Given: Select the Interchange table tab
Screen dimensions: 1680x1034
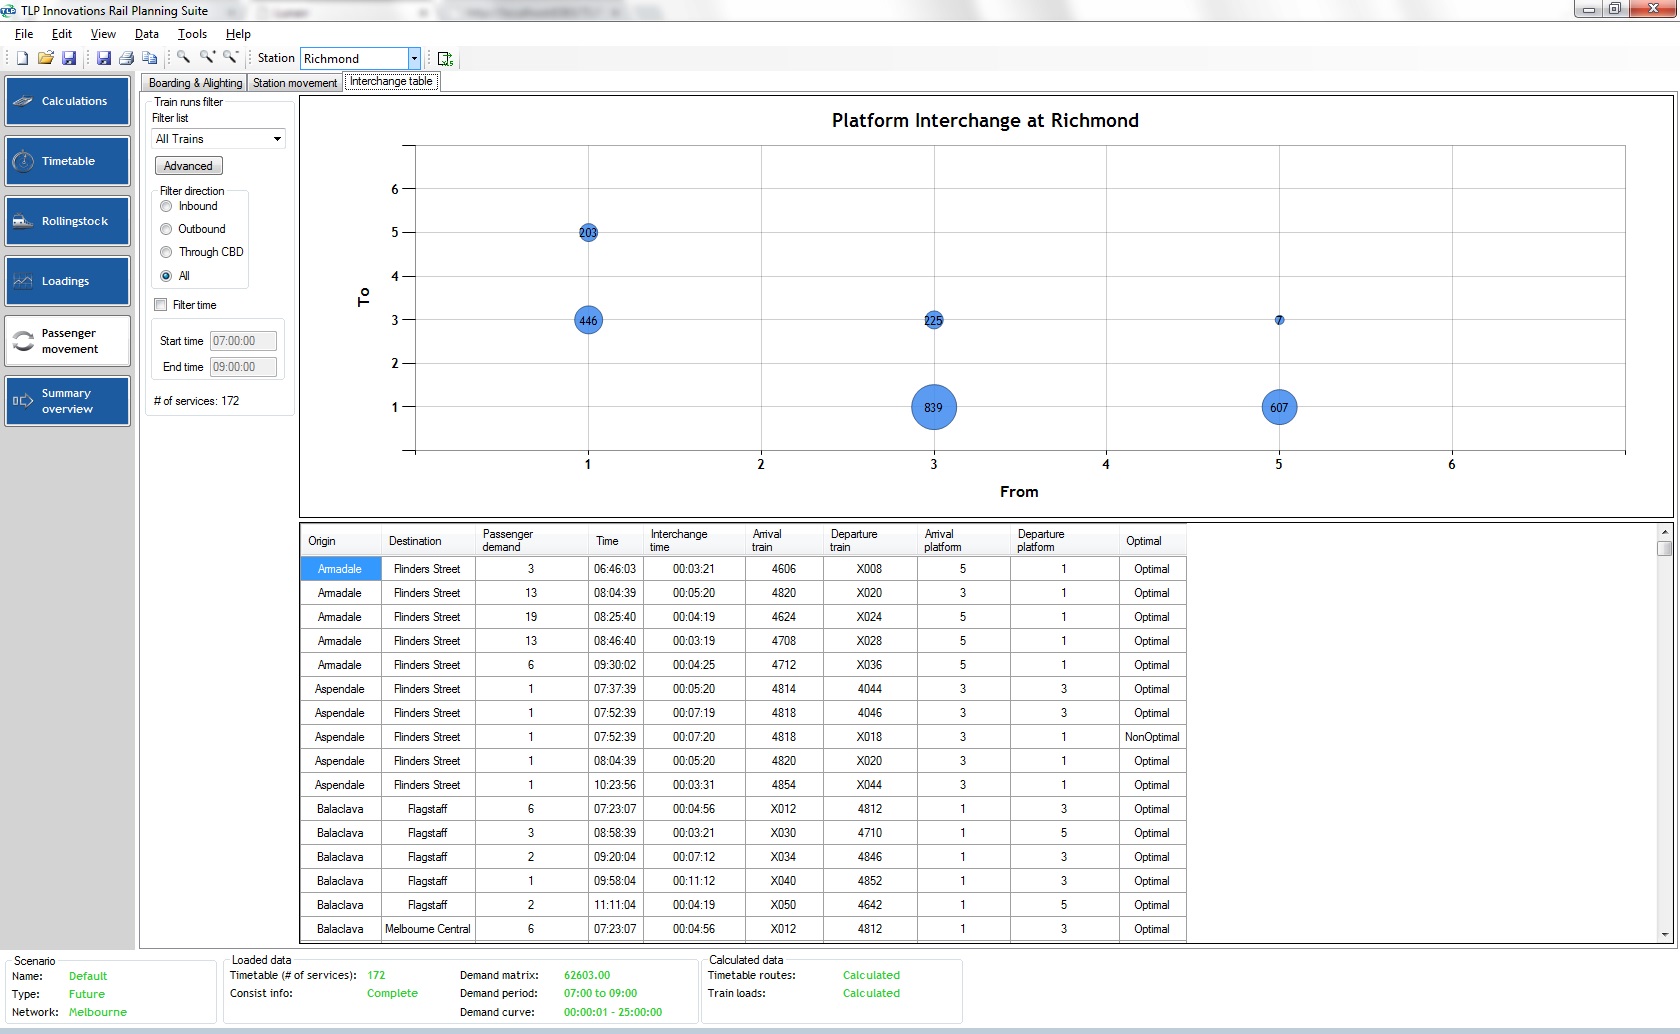Looking at the screenshot, I should pyautogui.click(x=391, y=81).
